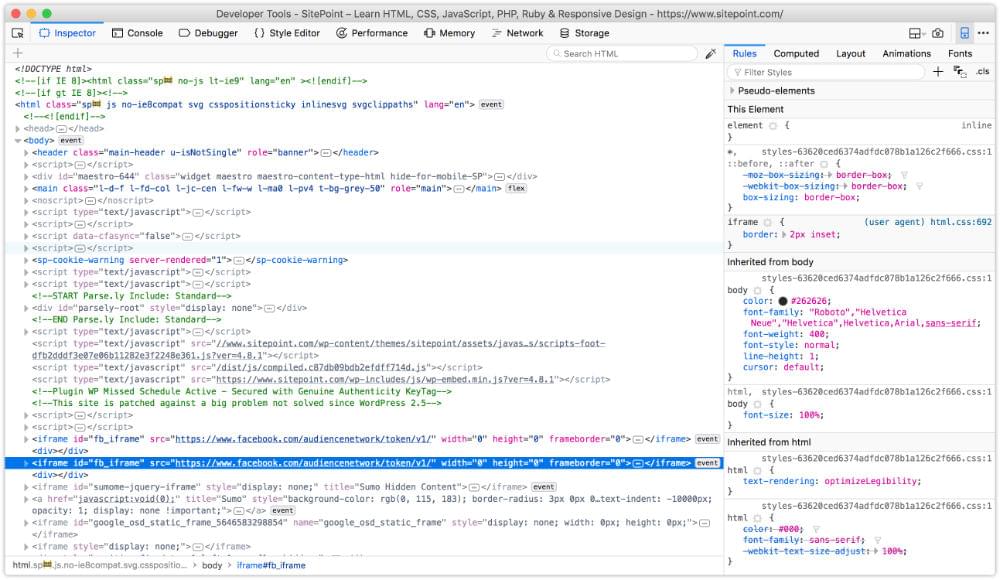
Task: Toggle the .cls class panel button
Action: click(x=982, y=72)
